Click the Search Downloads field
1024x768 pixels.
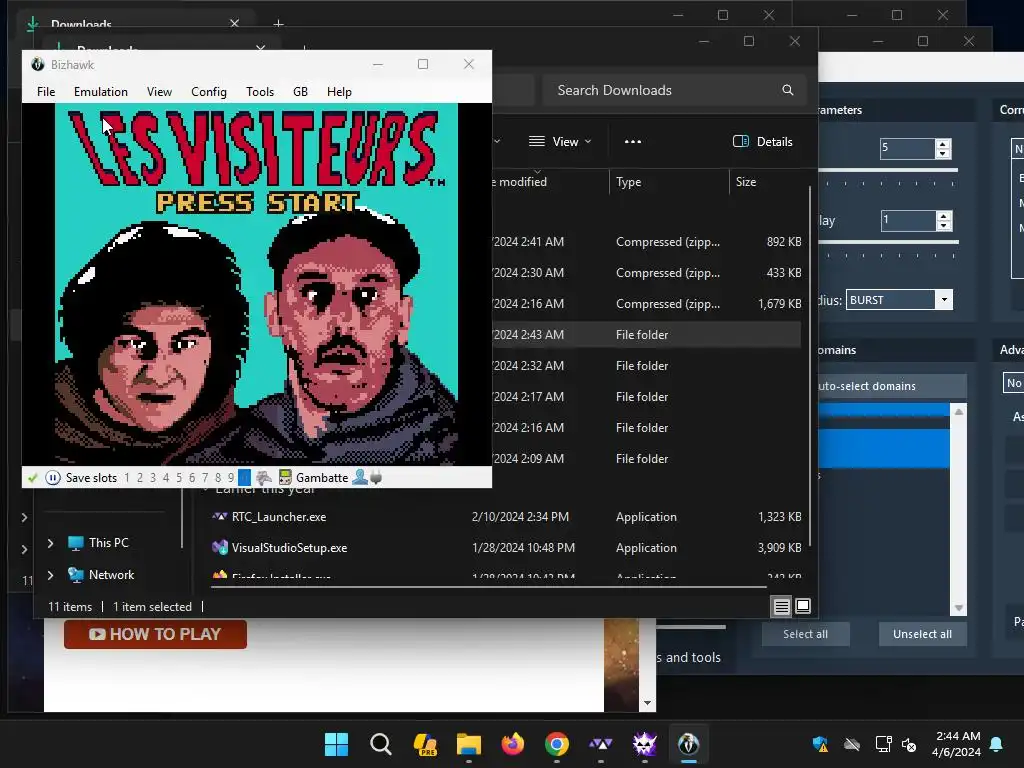click(673, 90)
